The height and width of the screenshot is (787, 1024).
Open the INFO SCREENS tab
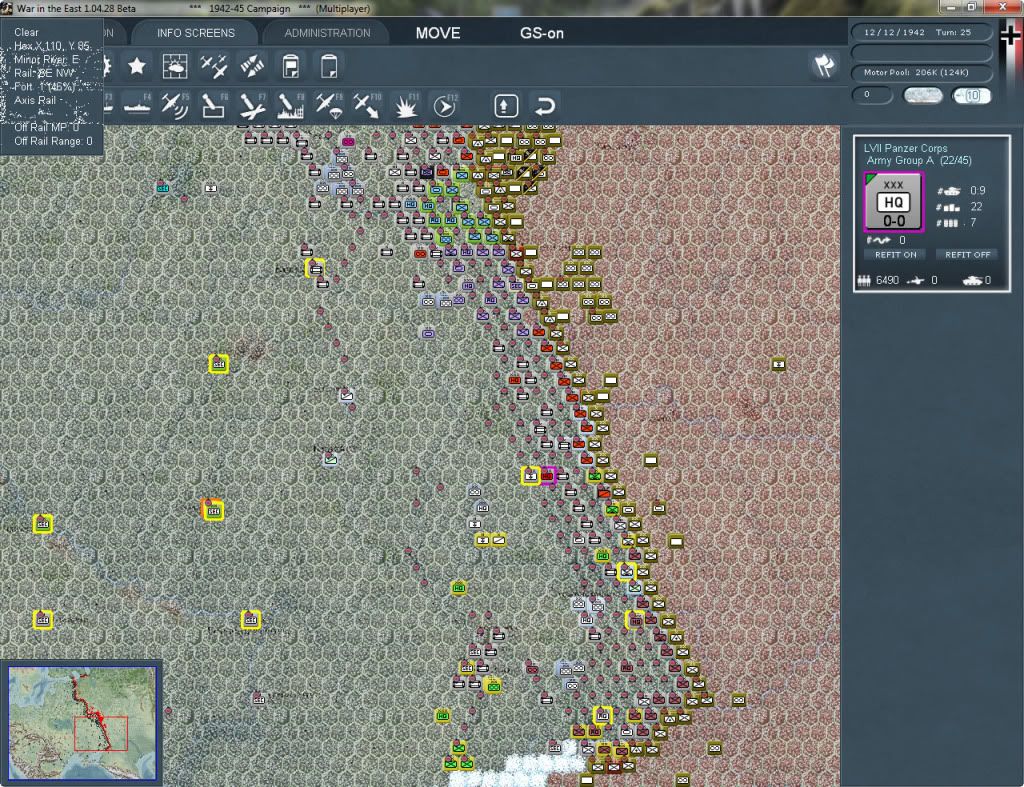point(196,33)
